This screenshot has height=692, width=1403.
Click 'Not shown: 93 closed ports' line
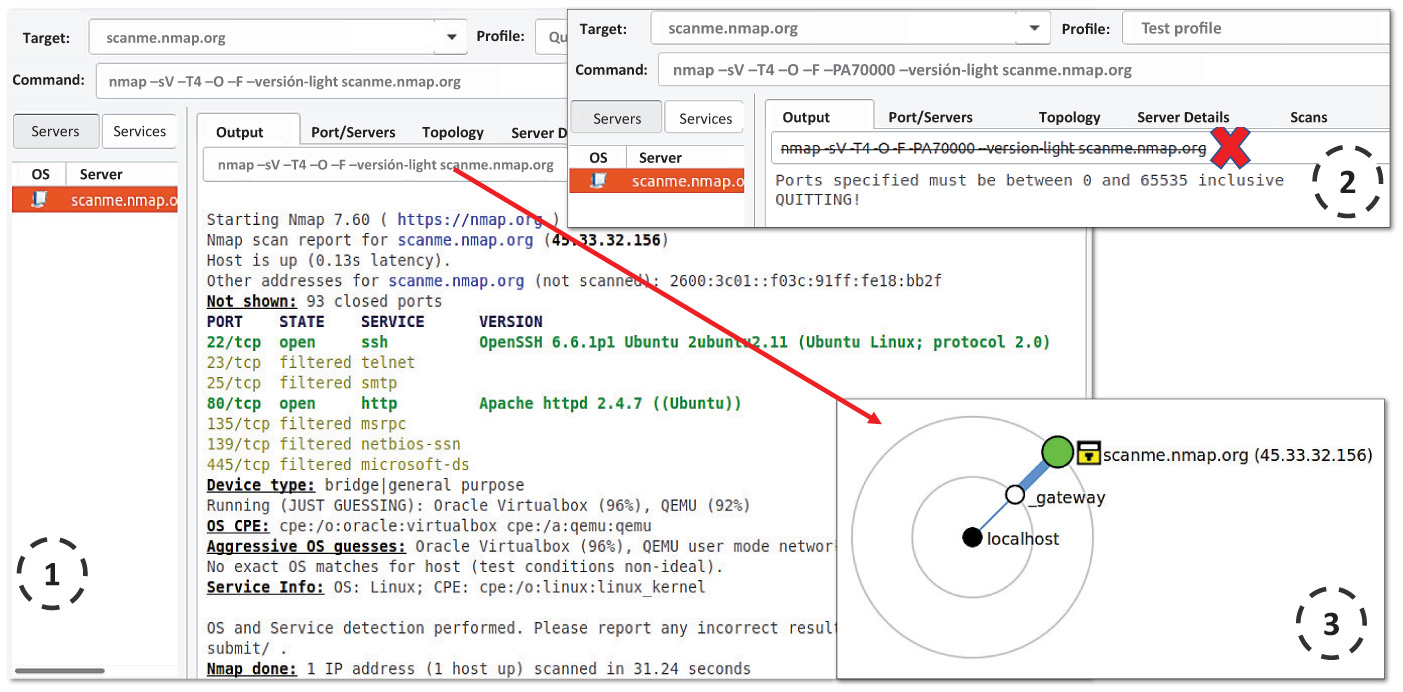tap(324, 301)
